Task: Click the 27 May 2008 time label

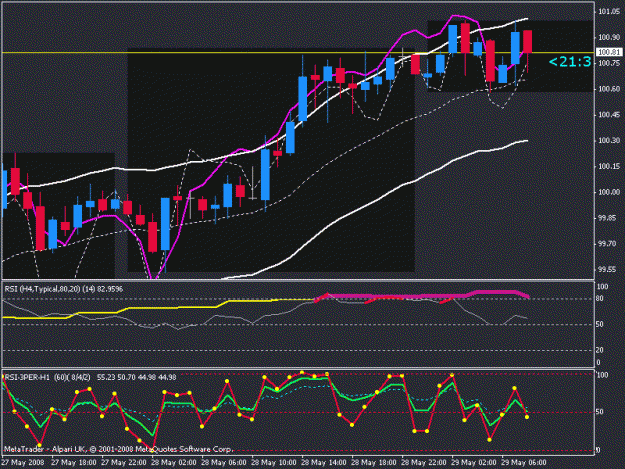Action: pos(23,463)
